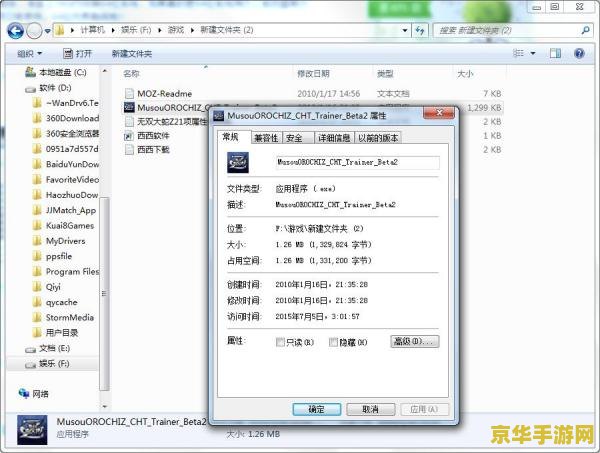Switch to the 兼容性 tab

point(265,138)
